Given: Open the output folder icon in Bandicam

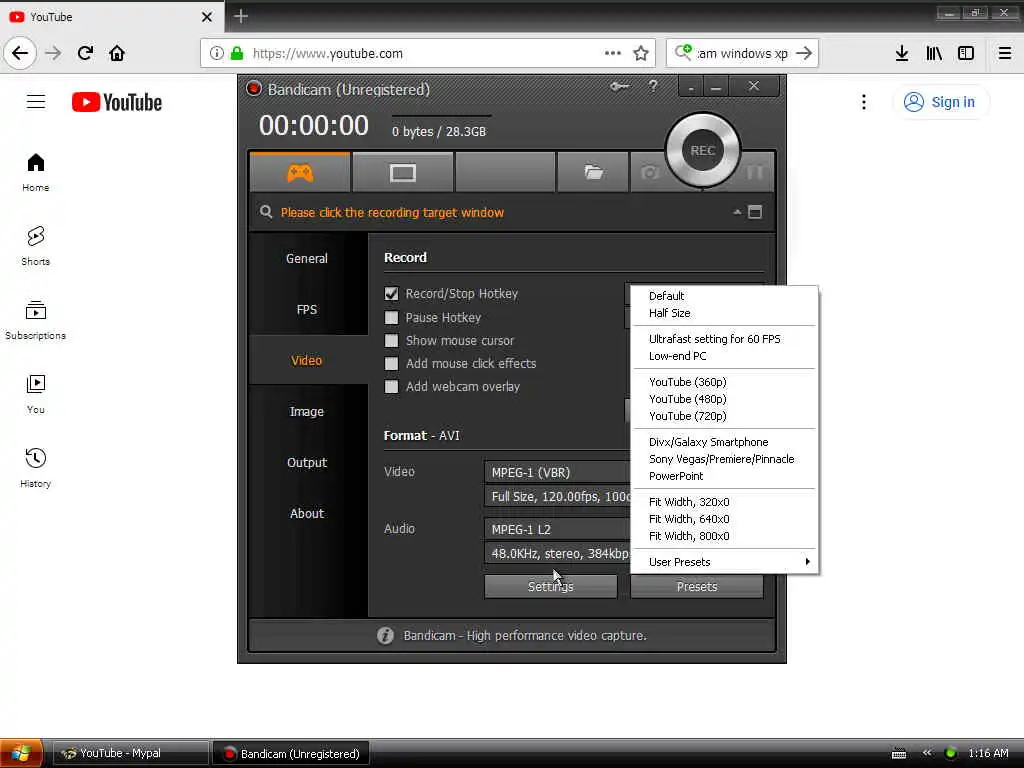Looking at the screenshot, I should pyautogui.click(x=593, y=172).
